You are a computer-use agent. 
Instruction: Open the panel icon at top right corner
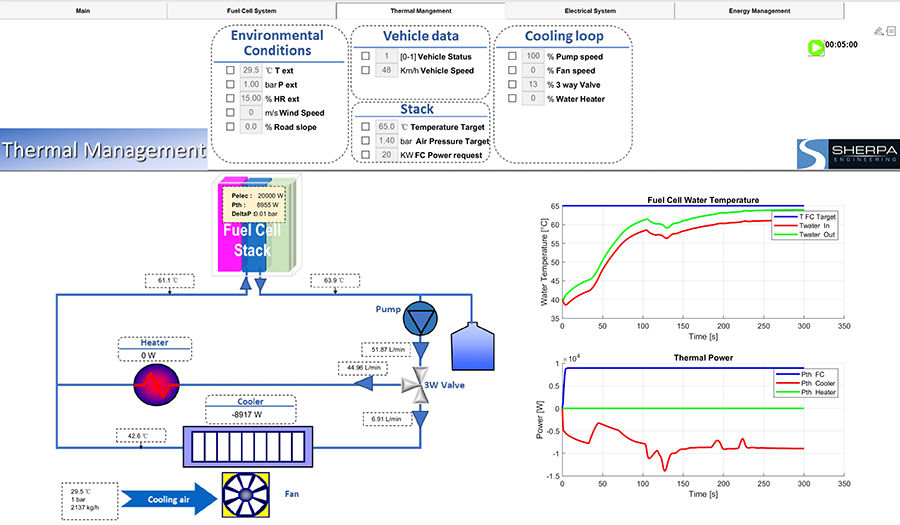tap(891, 31)
